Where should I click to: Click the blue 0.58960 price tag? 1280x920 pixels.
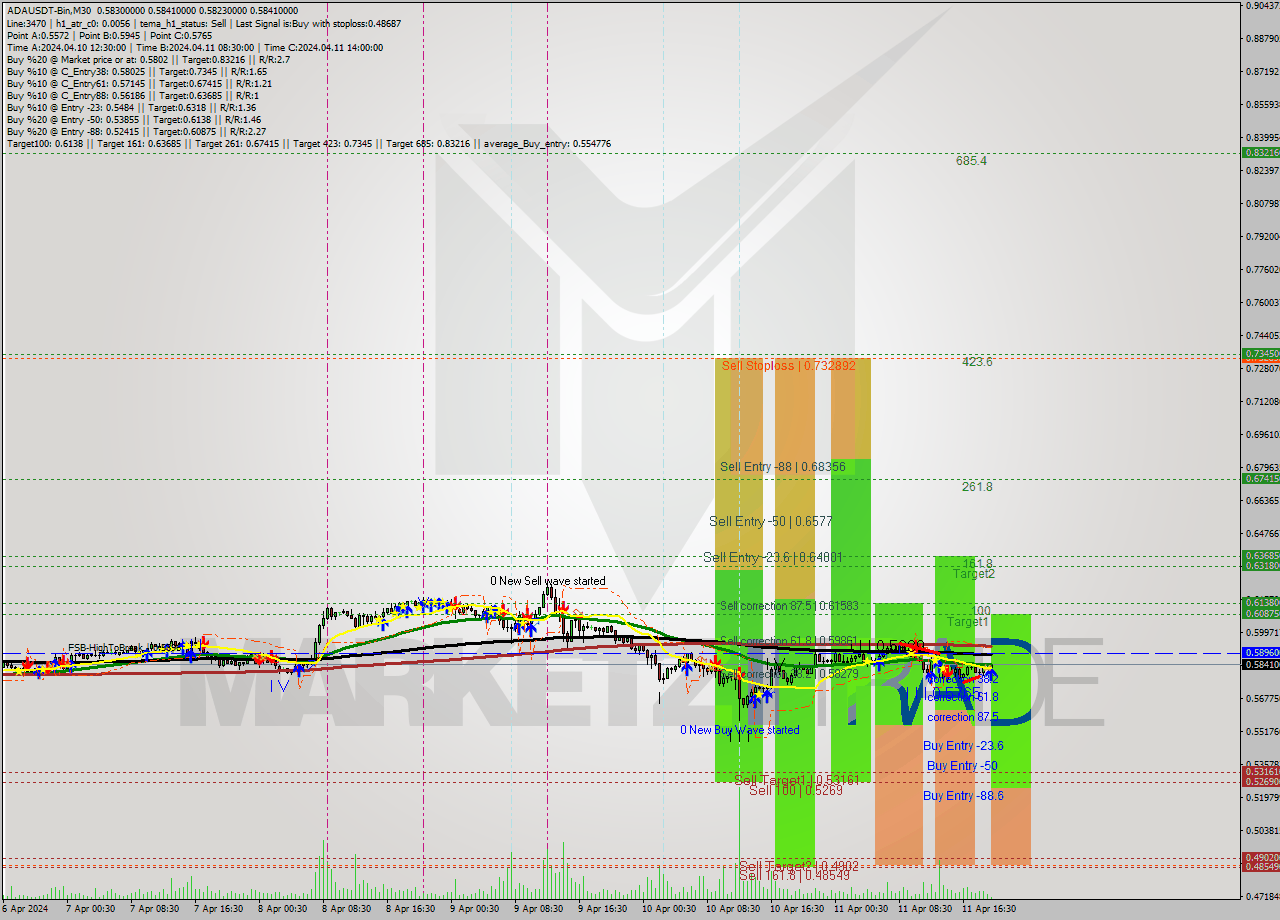click(x=1260, y=652)
